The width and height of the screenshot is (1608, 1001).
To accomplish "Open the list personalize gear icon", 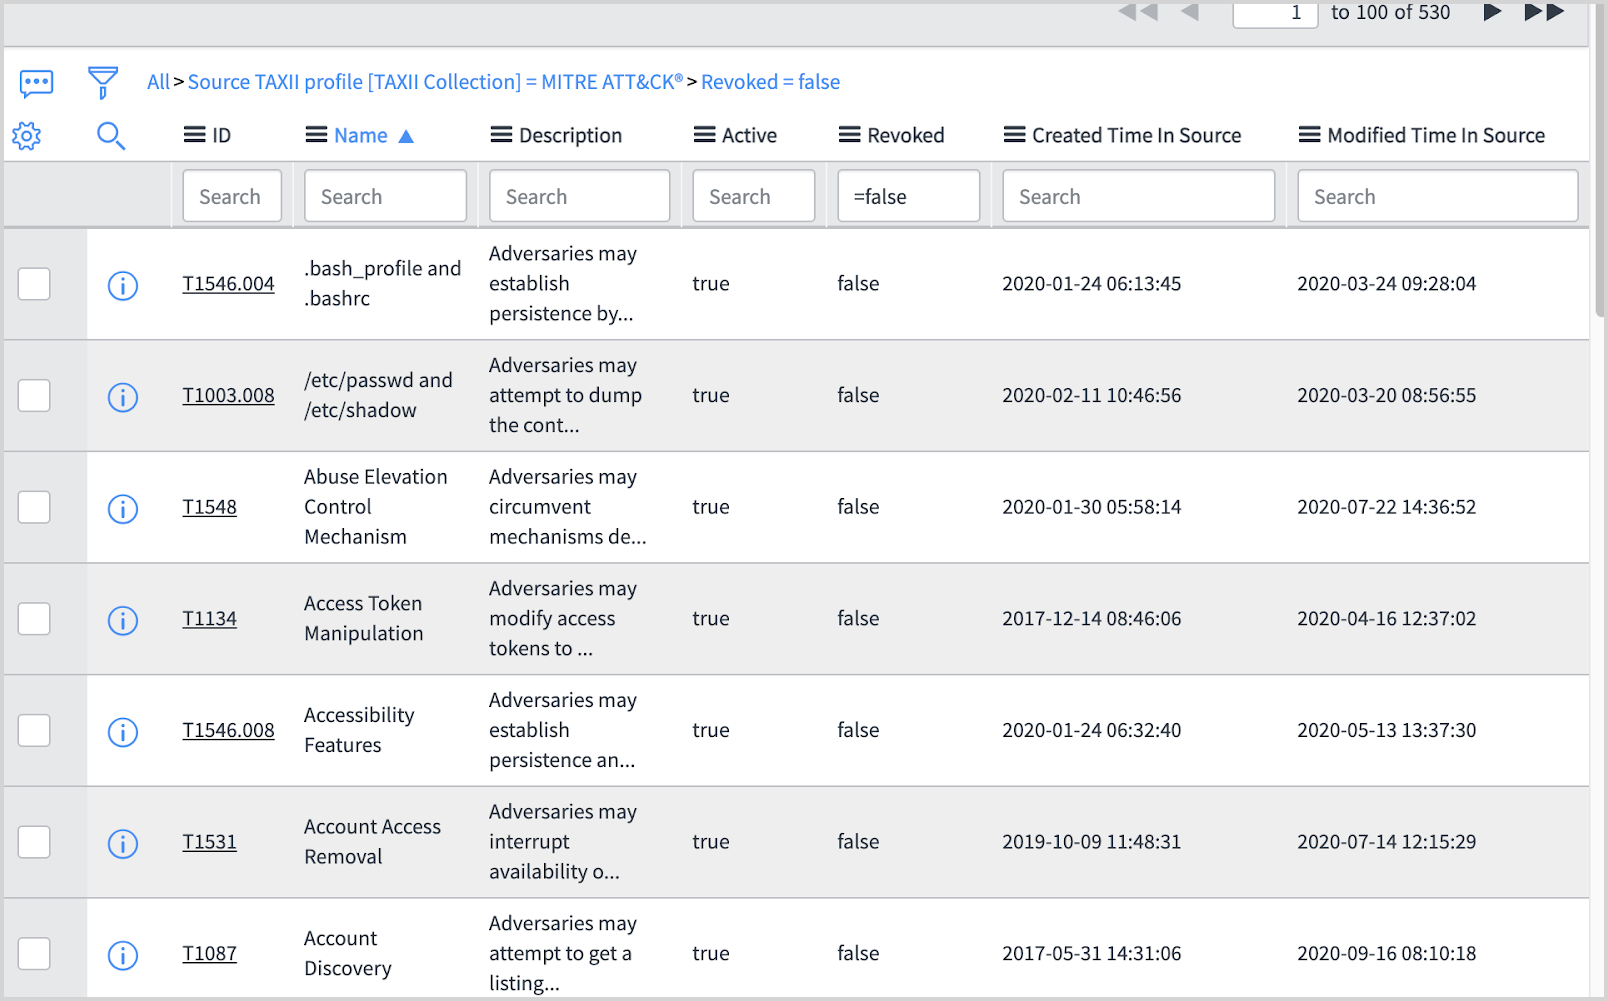I will click(x=27, y=136).
